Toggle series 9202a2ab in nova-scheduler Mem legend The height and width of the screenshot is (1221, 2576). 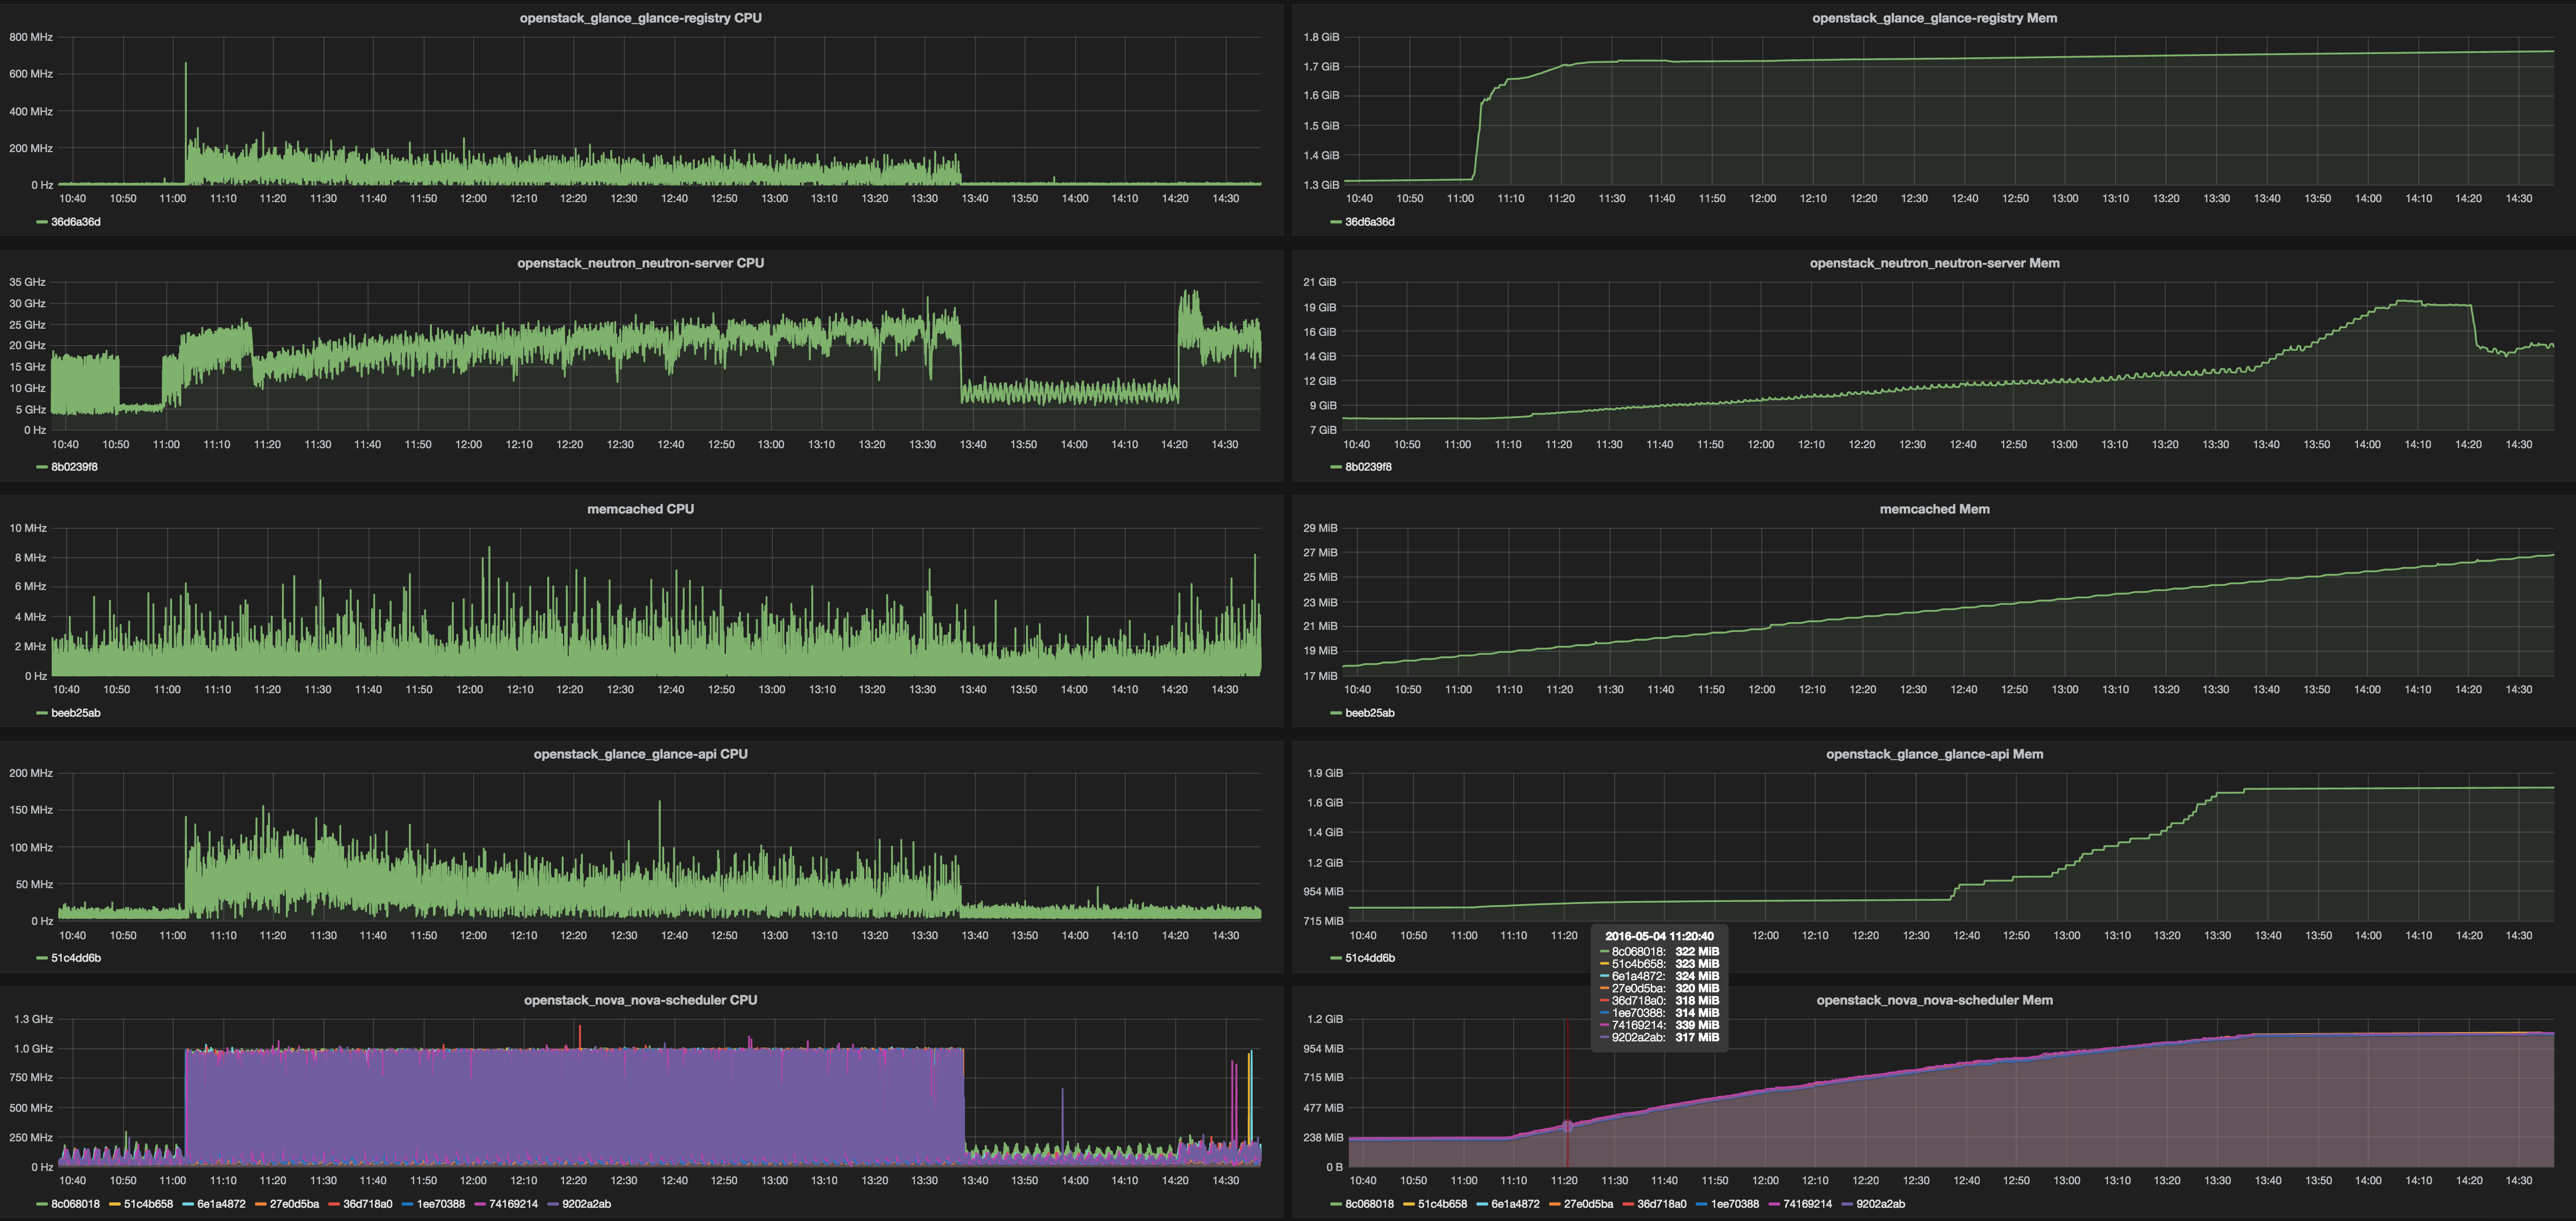(1880, 1204)
